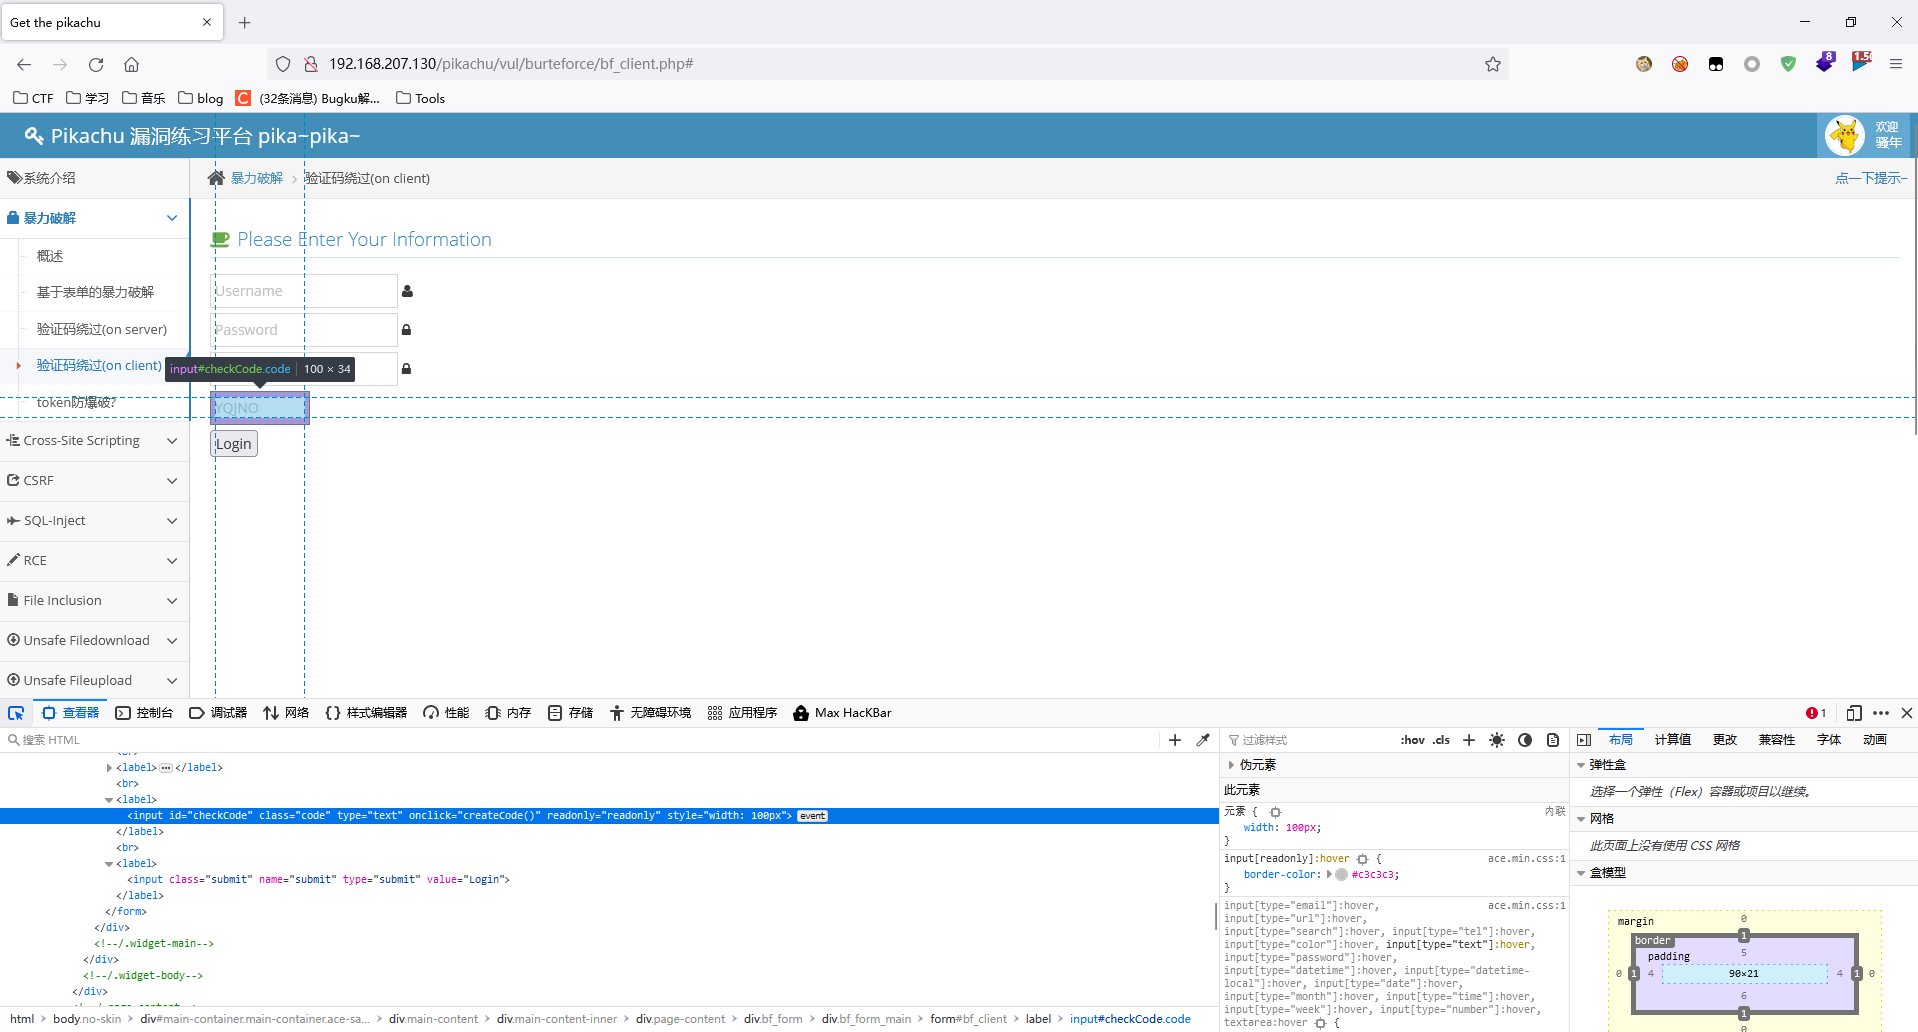Toggle the .cls class panel
The height and width of the screenshot is (1032, 1918).
click(x=1441, y=740)
